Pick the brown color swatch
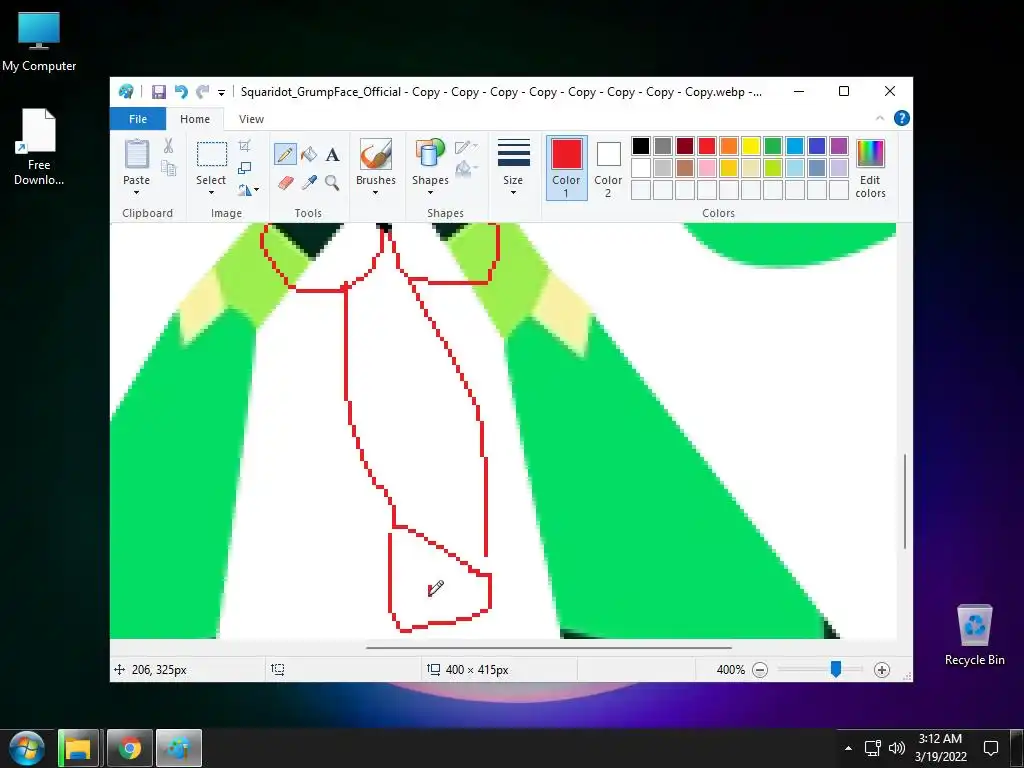The image size is (1024, 768). click(684, 168)
